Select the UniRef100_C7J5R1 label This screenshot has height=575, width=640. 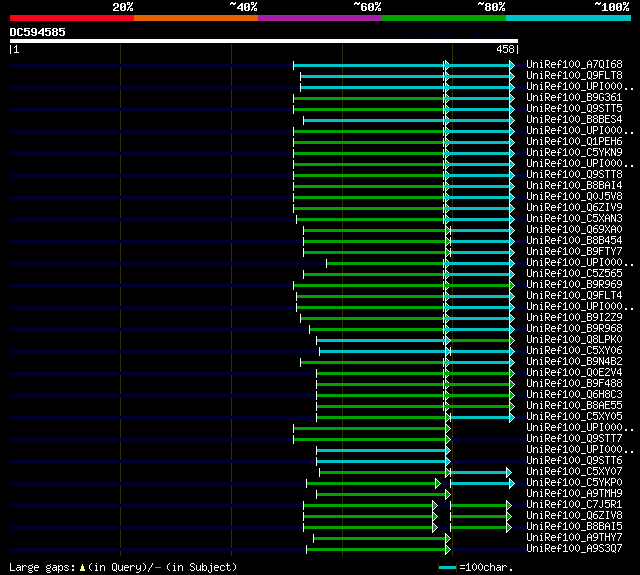click(574, 505)
